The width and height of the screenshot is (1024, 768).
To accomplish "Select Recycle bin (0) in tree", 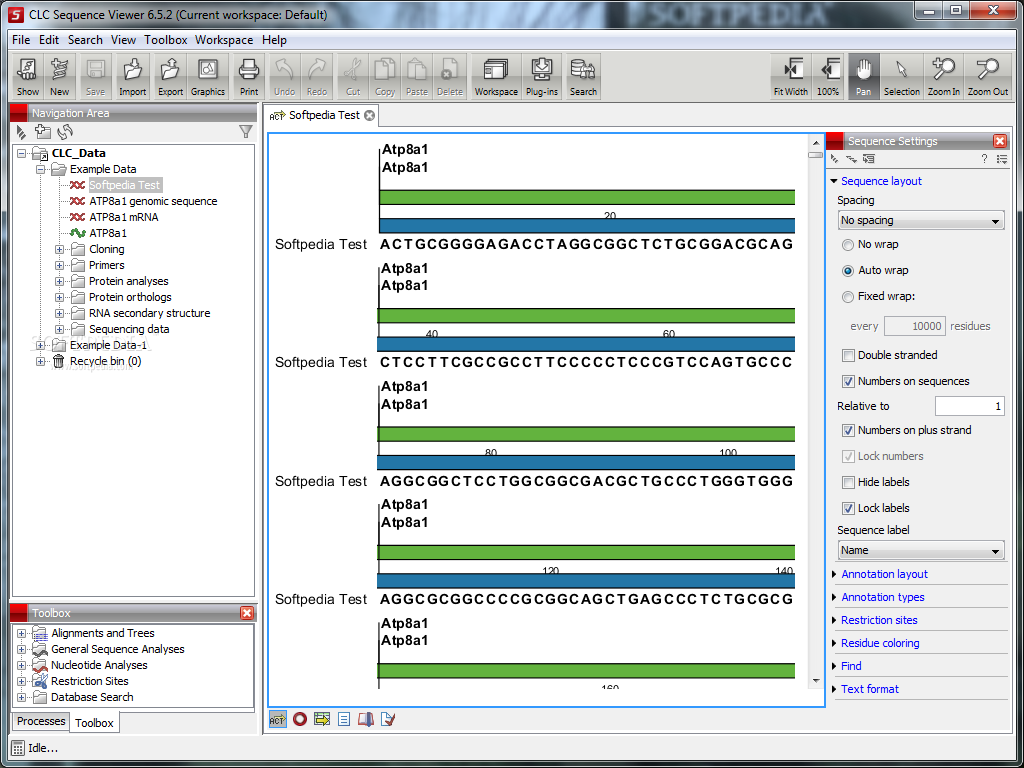I will pos(105,361).
